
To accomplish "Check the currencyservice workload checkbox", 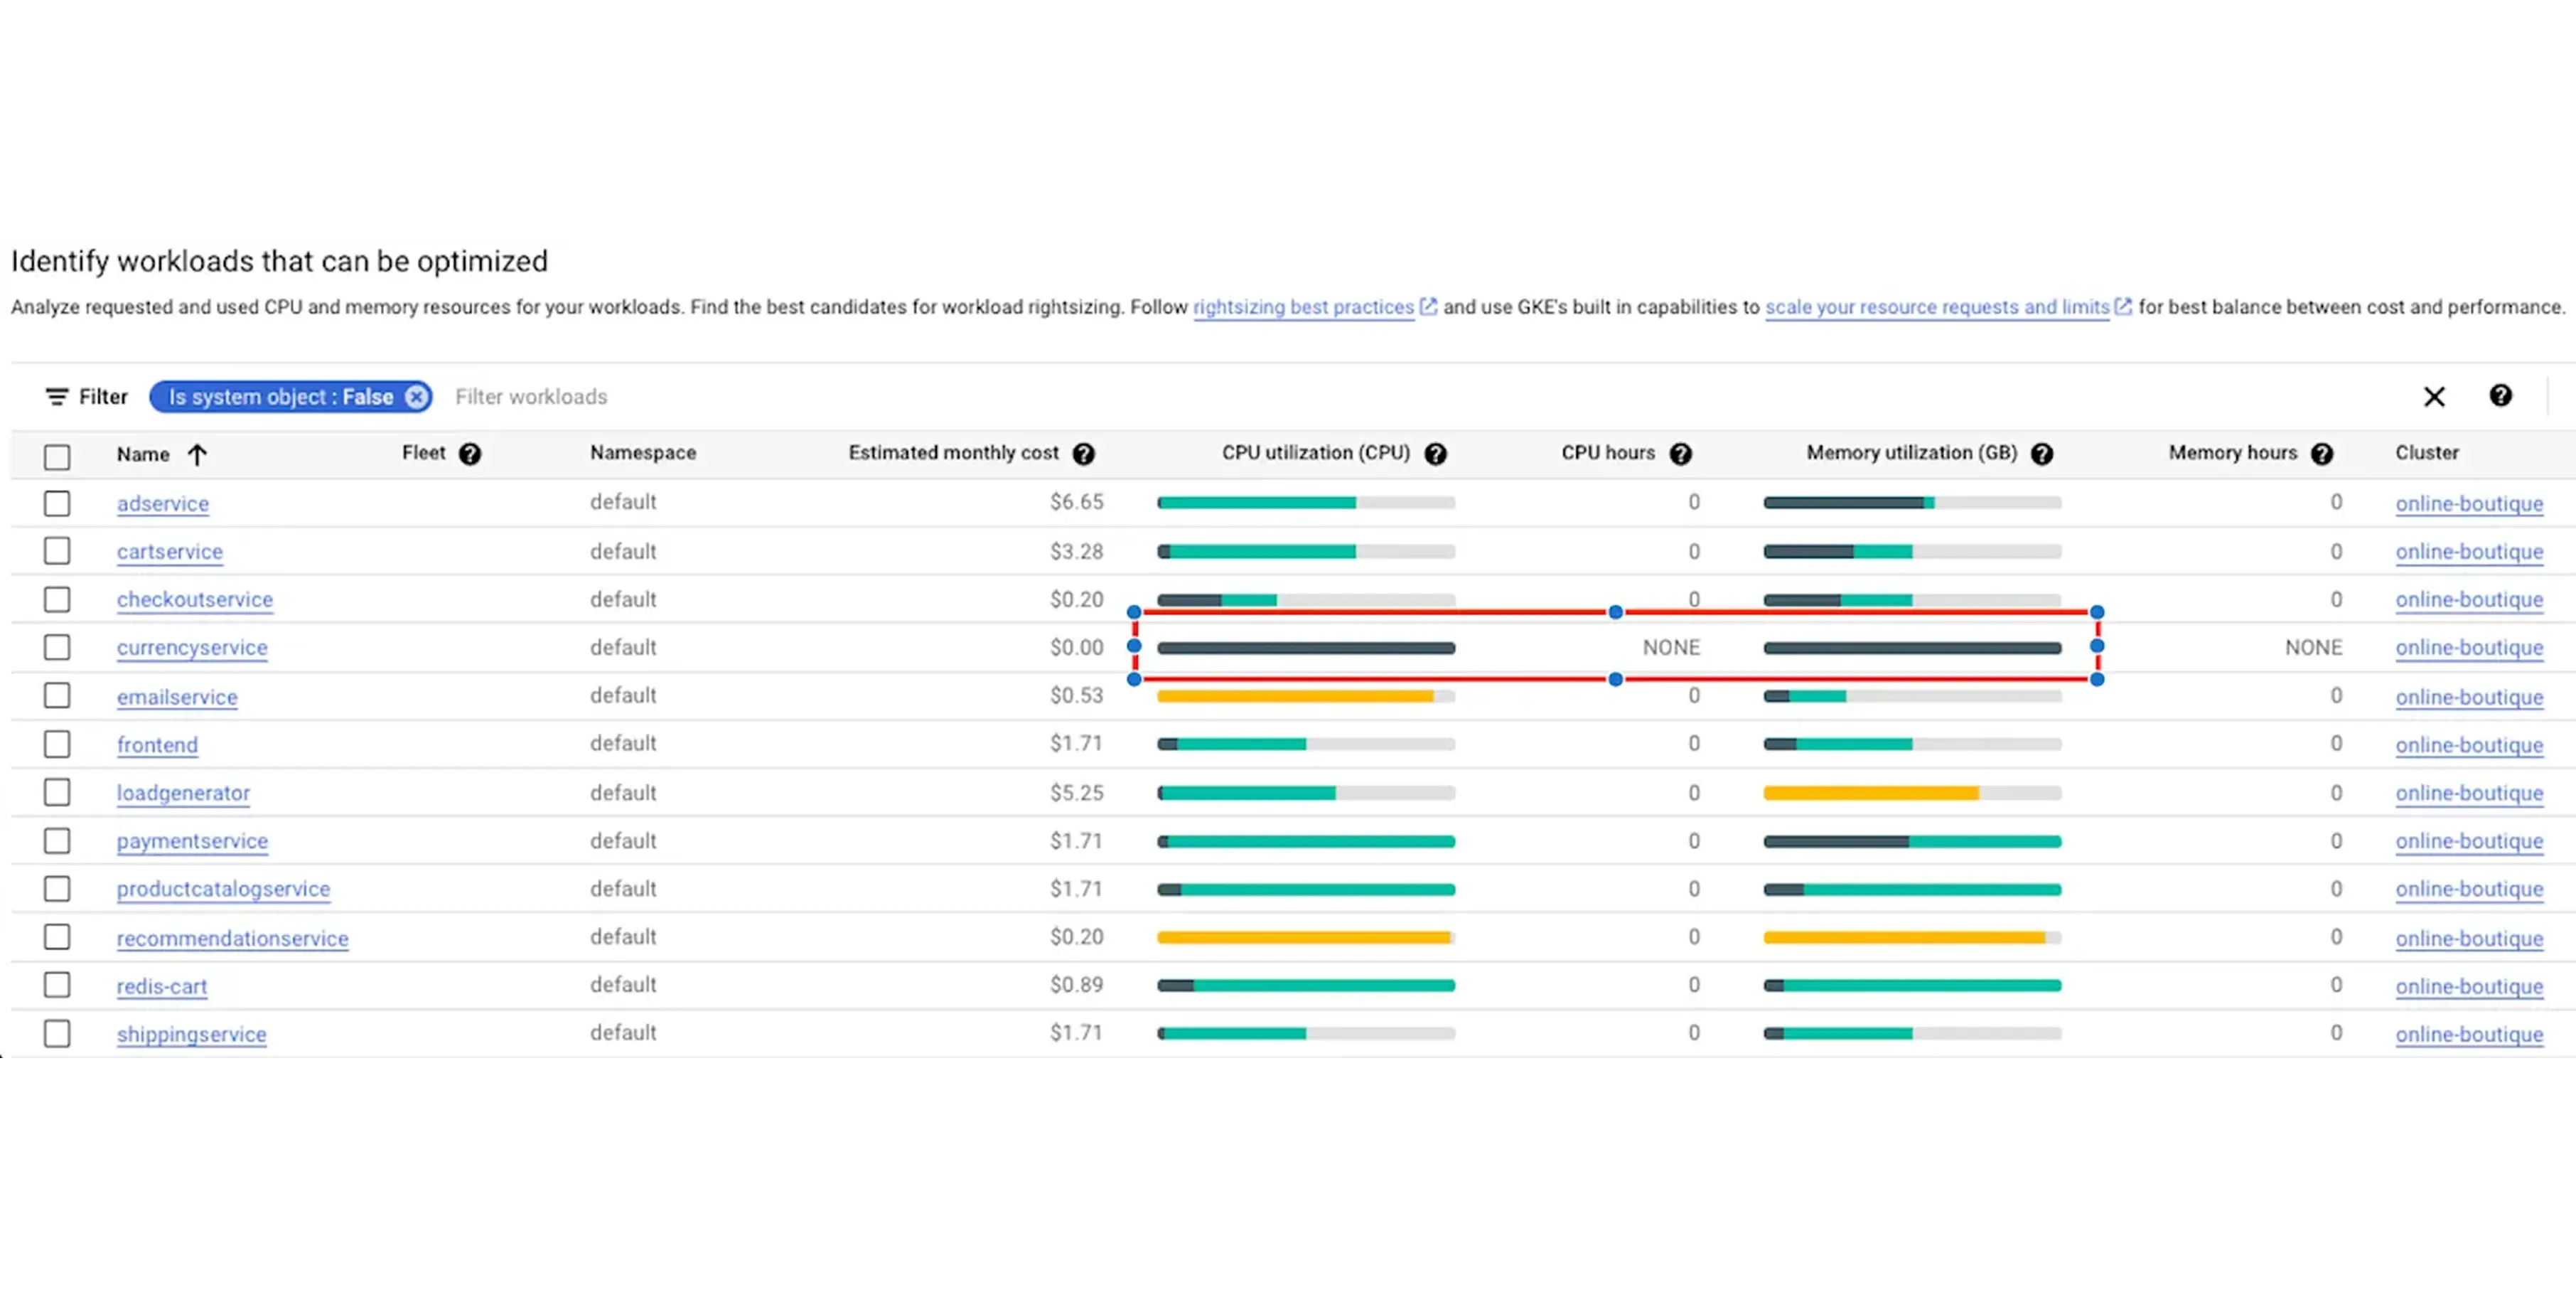I will click(x=57, y=647).
